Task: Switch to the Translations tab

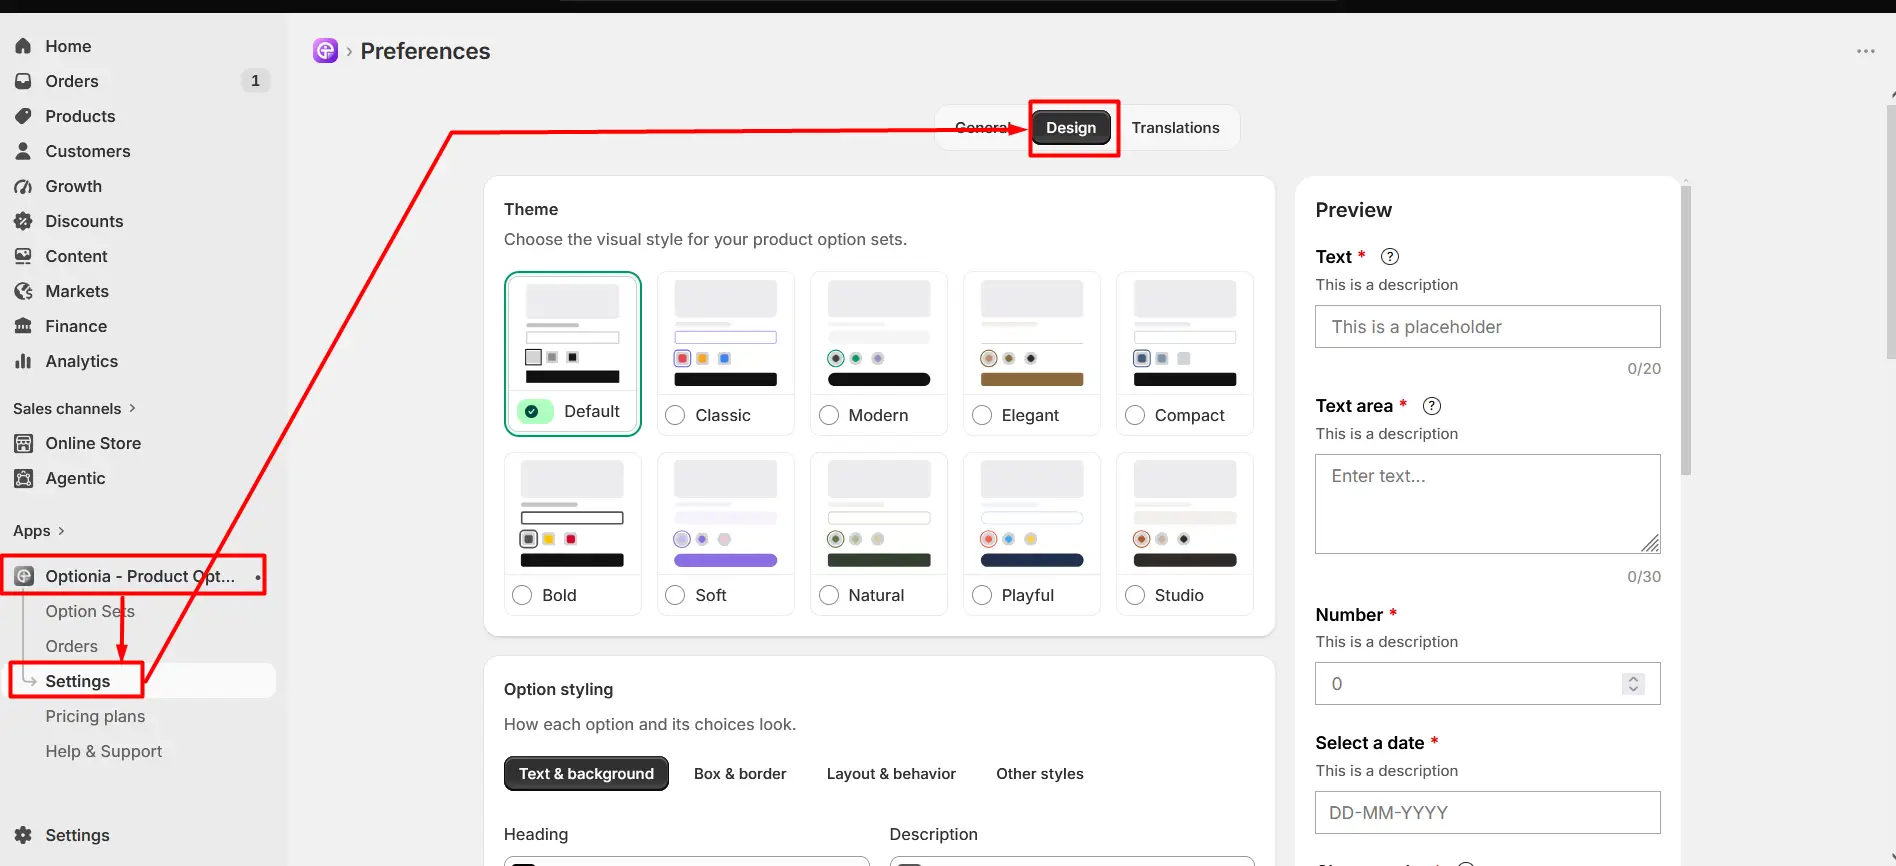Action: point(1175,128)
